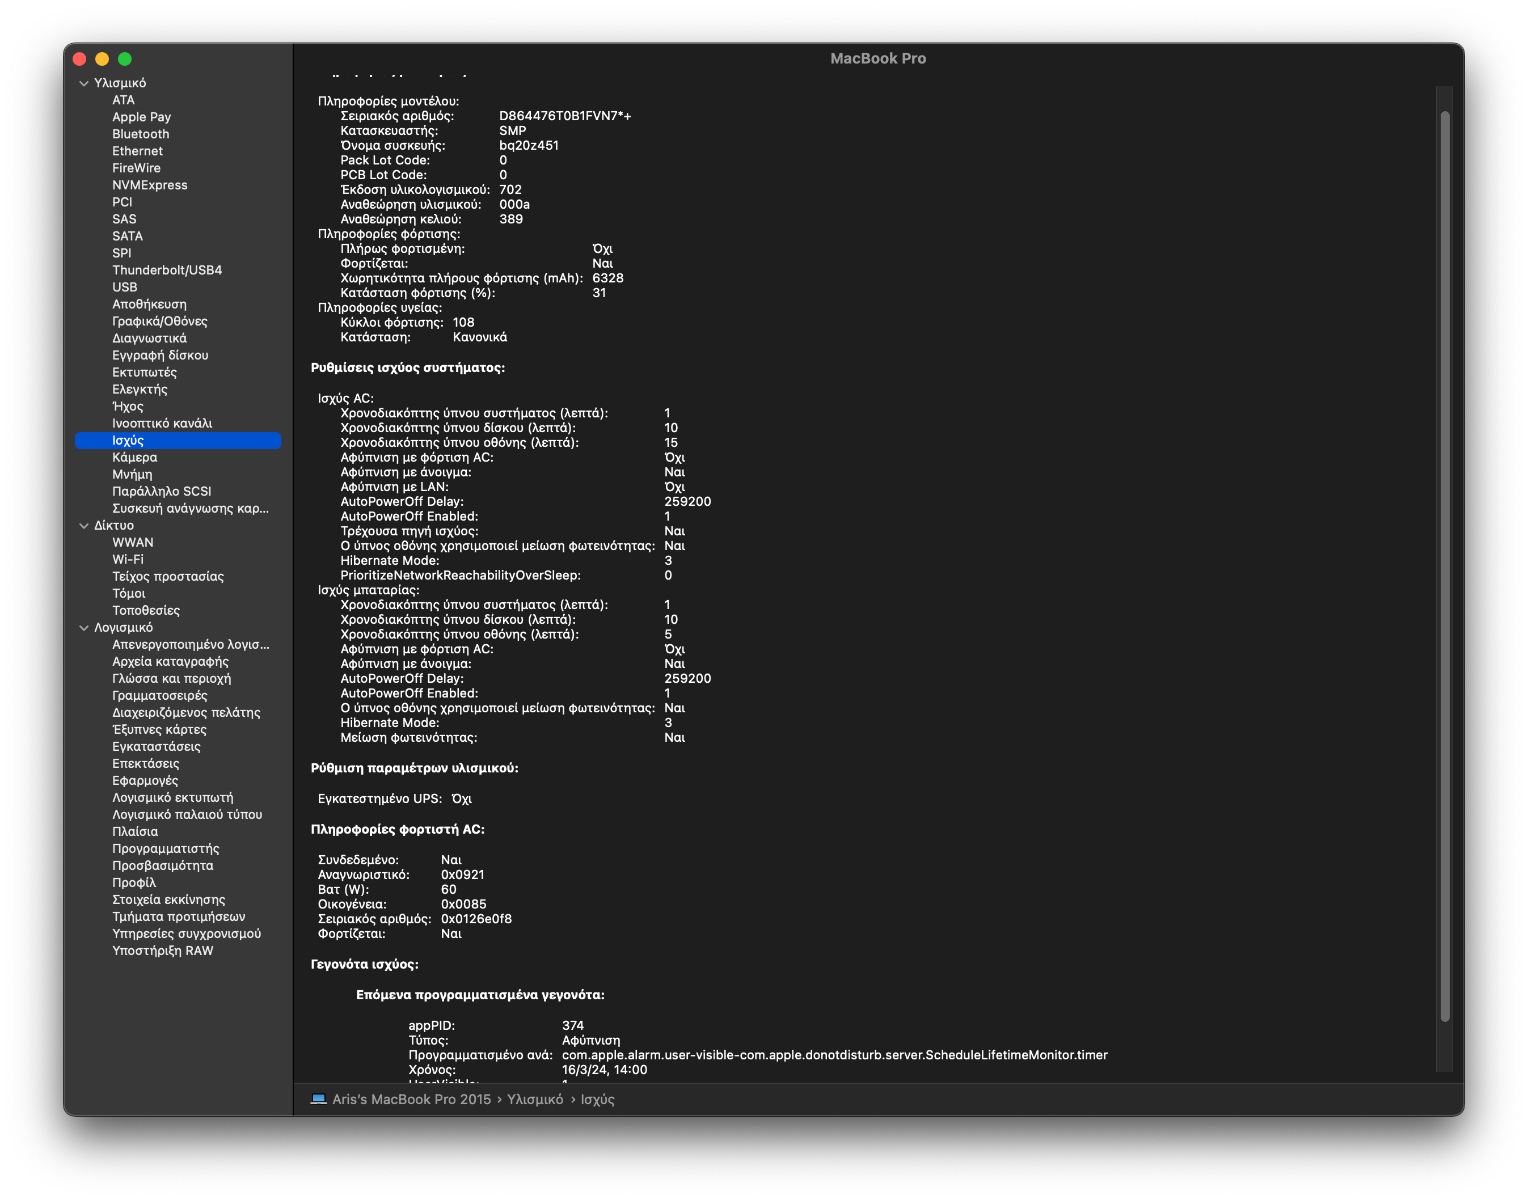The image size is (1528, 1200).
Task: Open Συσκευή ανάγνωσης καρ… entry
Action: pos(190,508)
